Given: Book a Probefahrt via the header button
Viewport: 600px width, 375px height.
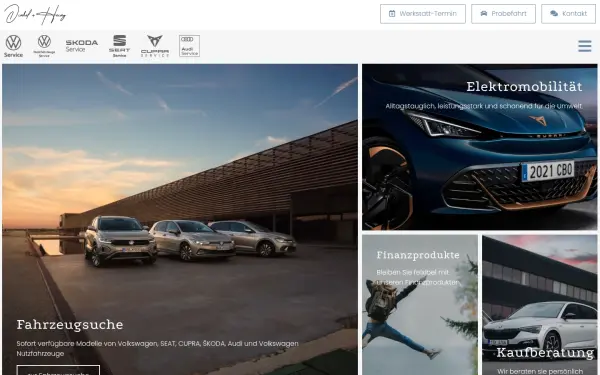Looking at the screenshot, I should coord(503,14).
